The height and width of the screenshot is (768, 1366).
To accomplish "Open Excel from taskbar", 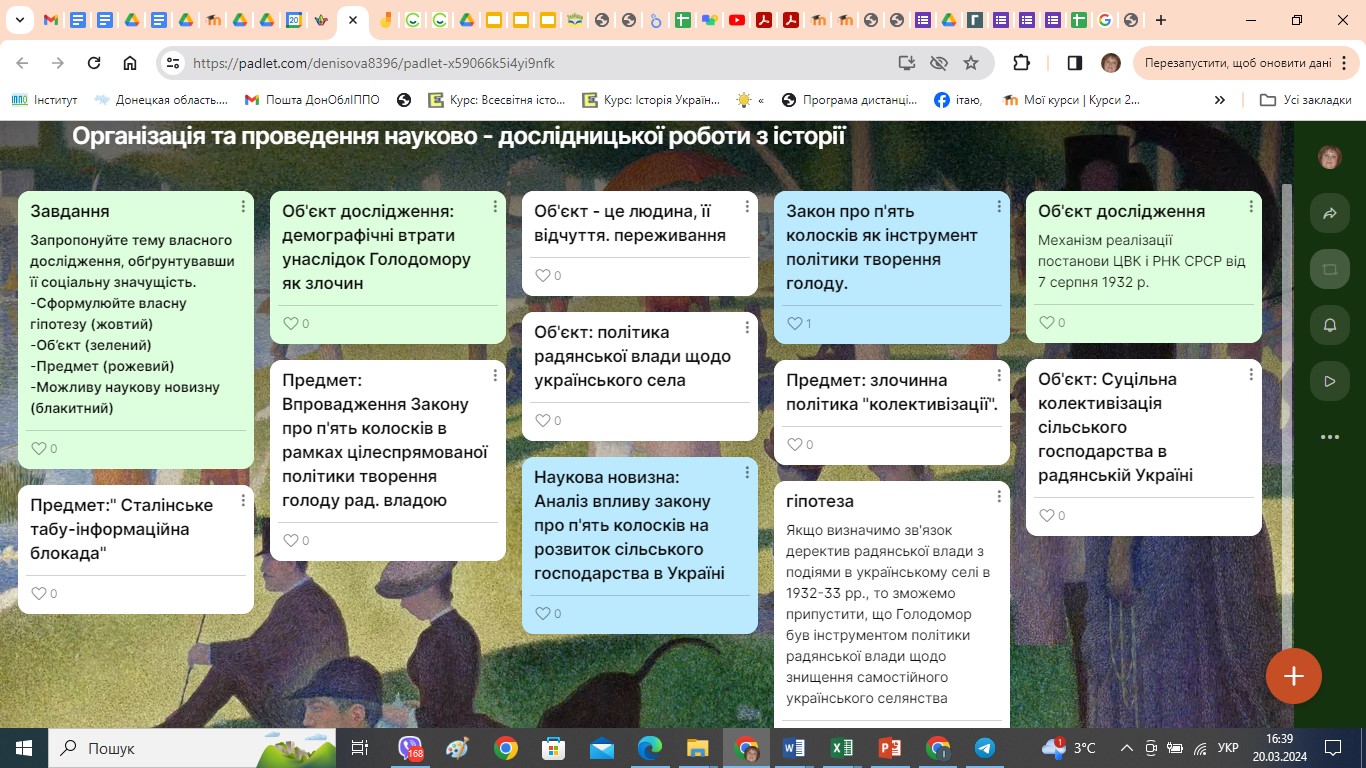I will pyautogui.click(x=842, y=748).
